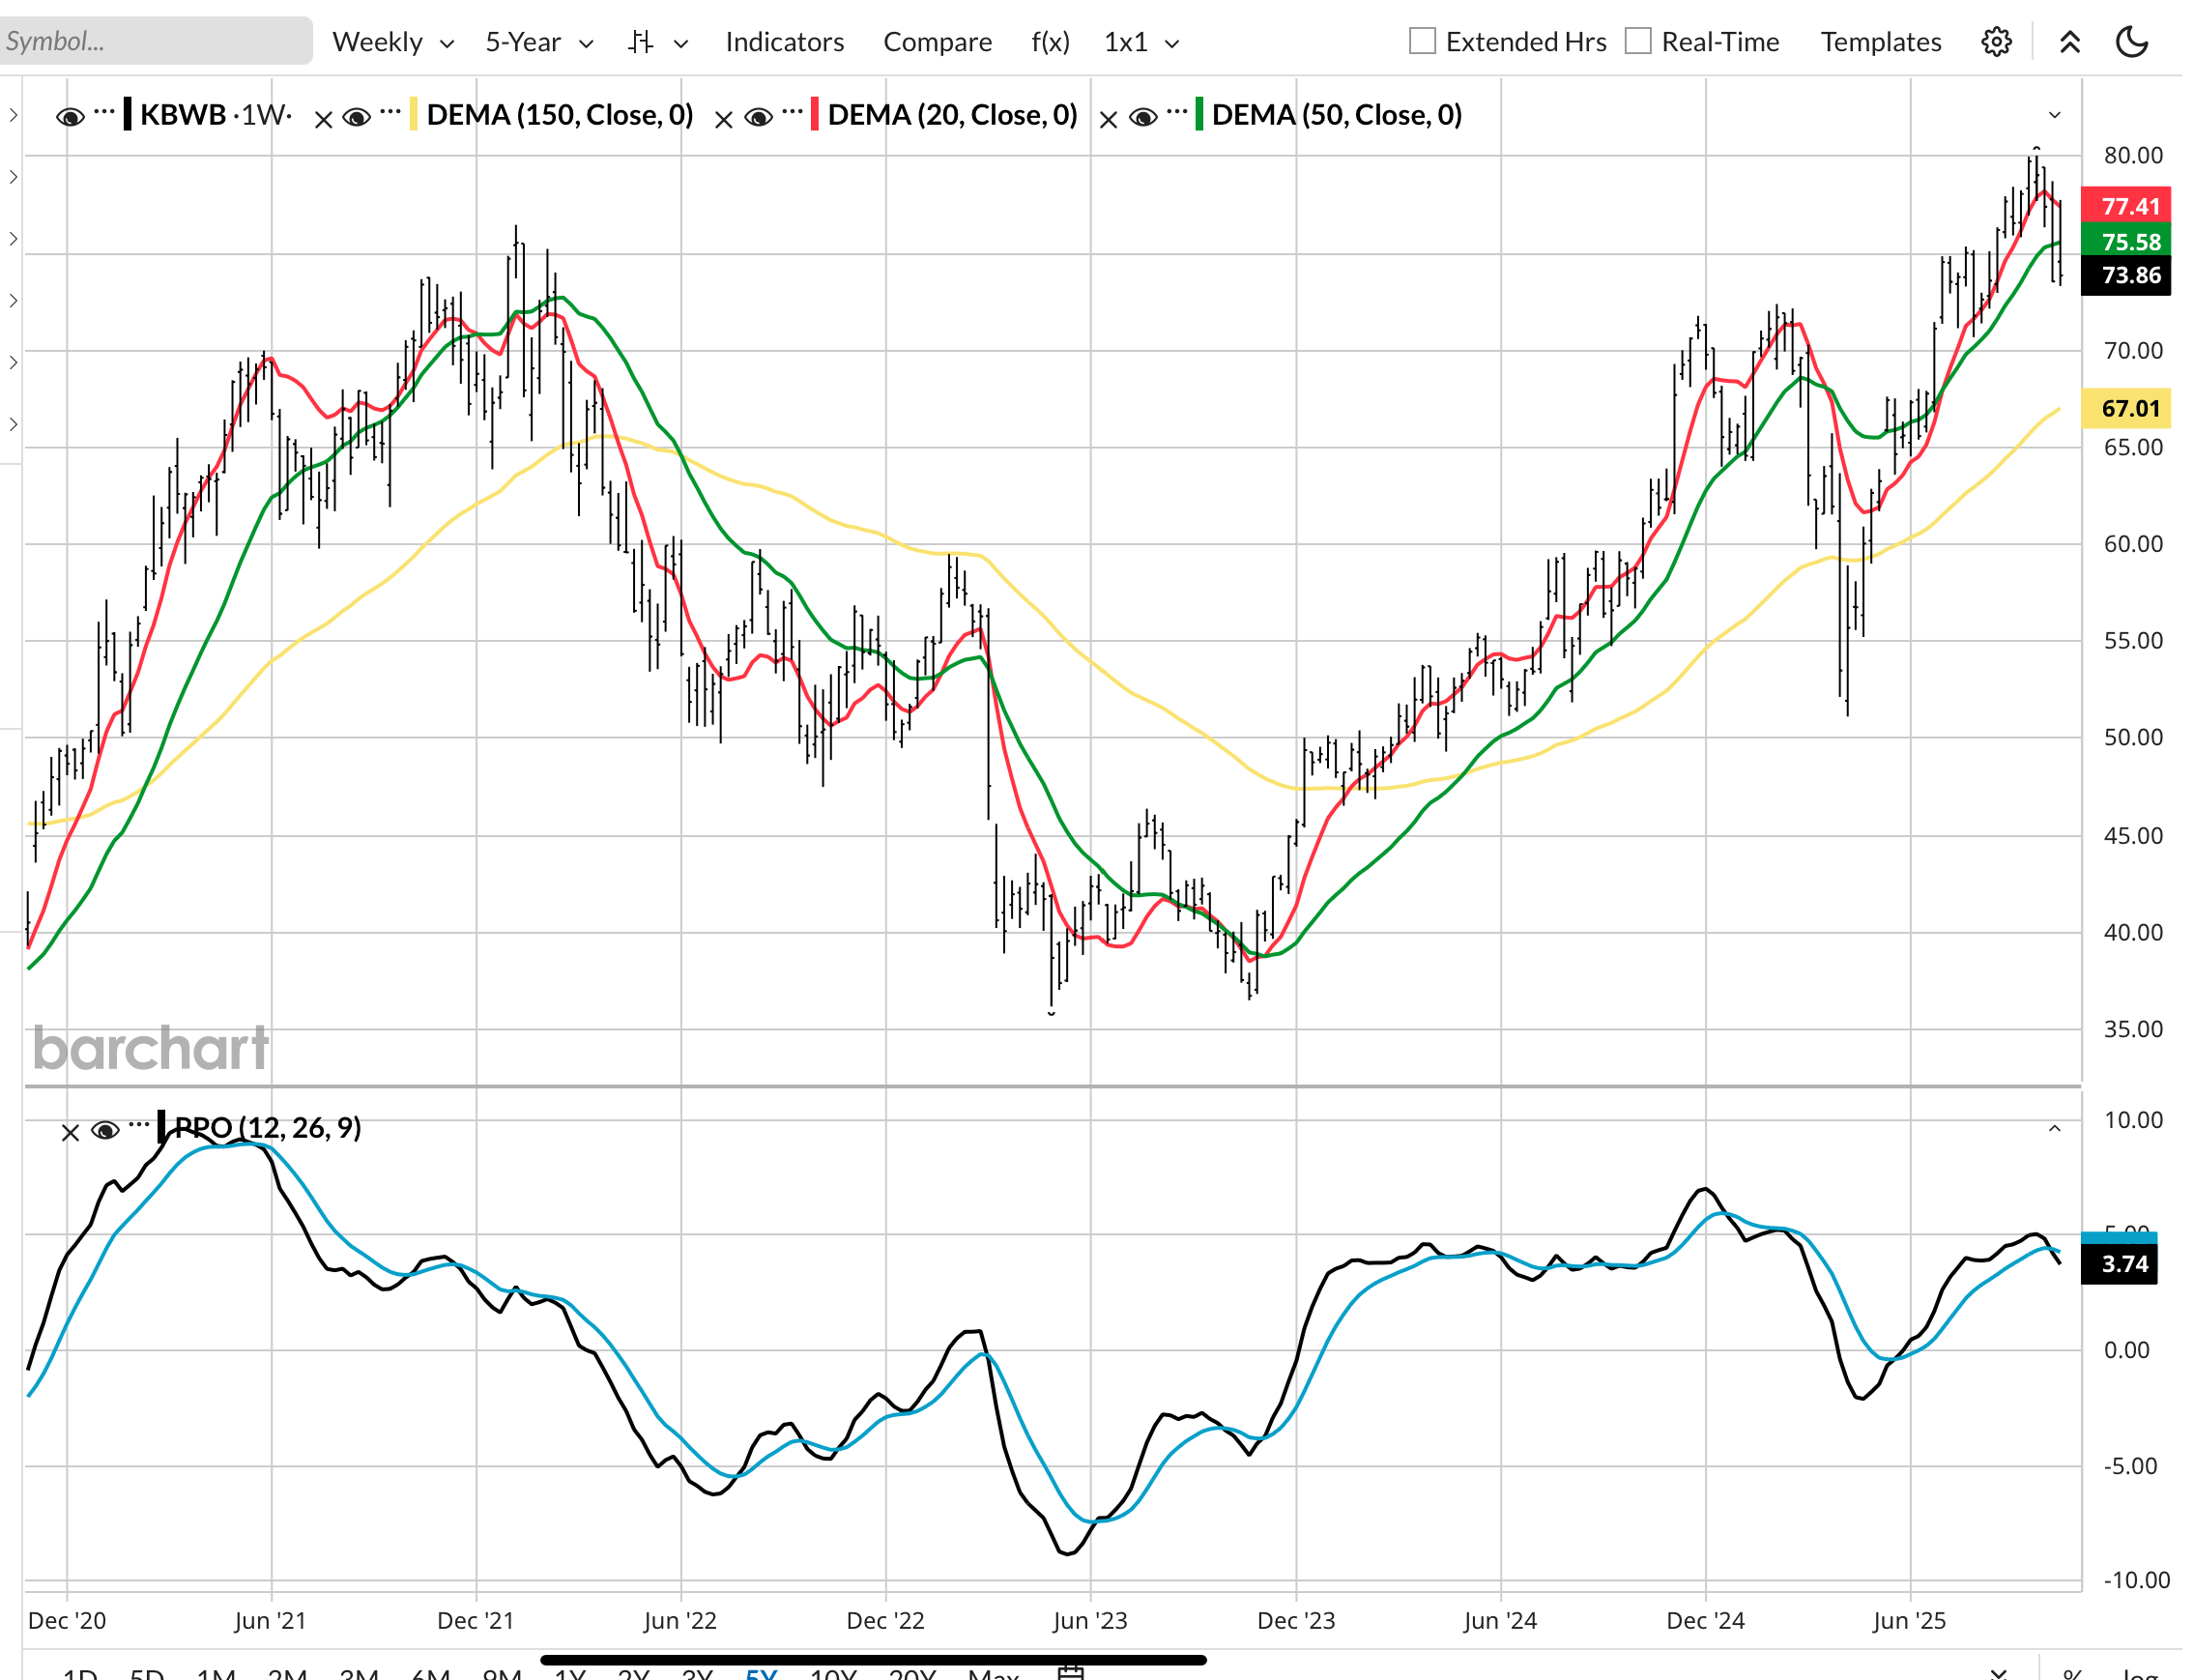Open the chart settings gear
Image resolution: width=2194 pixels, height=1680 pixels.
(1996, 42)
